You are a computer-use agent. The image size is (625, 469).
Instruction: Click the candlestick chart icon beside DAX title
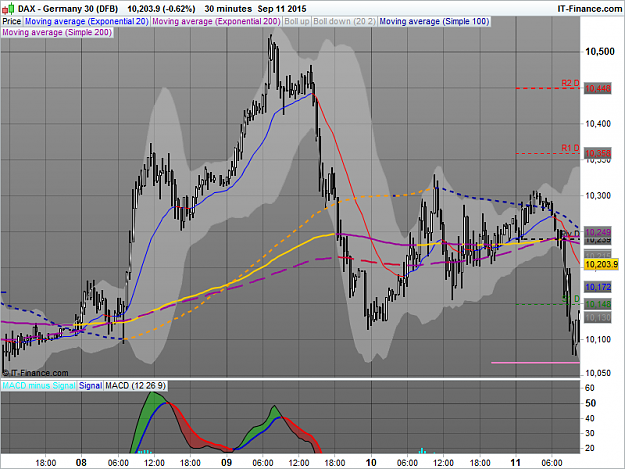(8, 8)
